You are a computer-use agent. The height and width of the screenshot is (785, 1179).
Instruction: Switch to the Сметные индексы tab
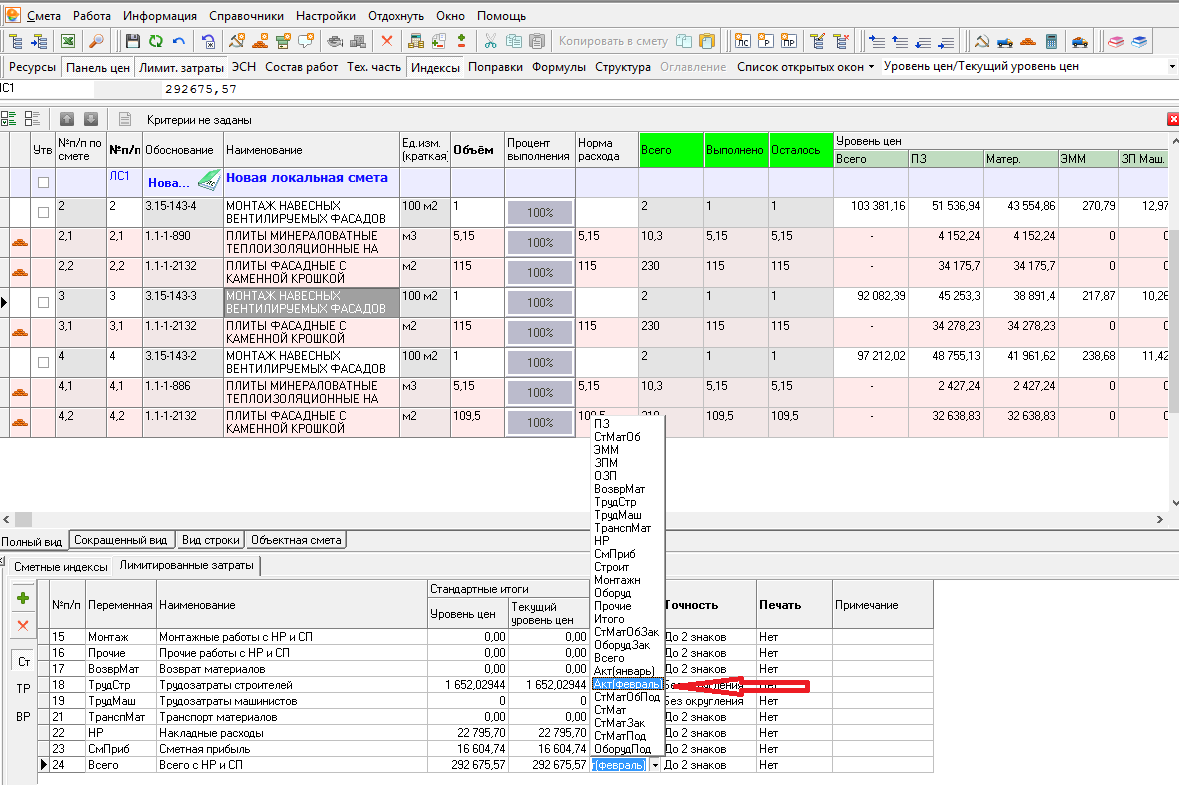point(60,566)
